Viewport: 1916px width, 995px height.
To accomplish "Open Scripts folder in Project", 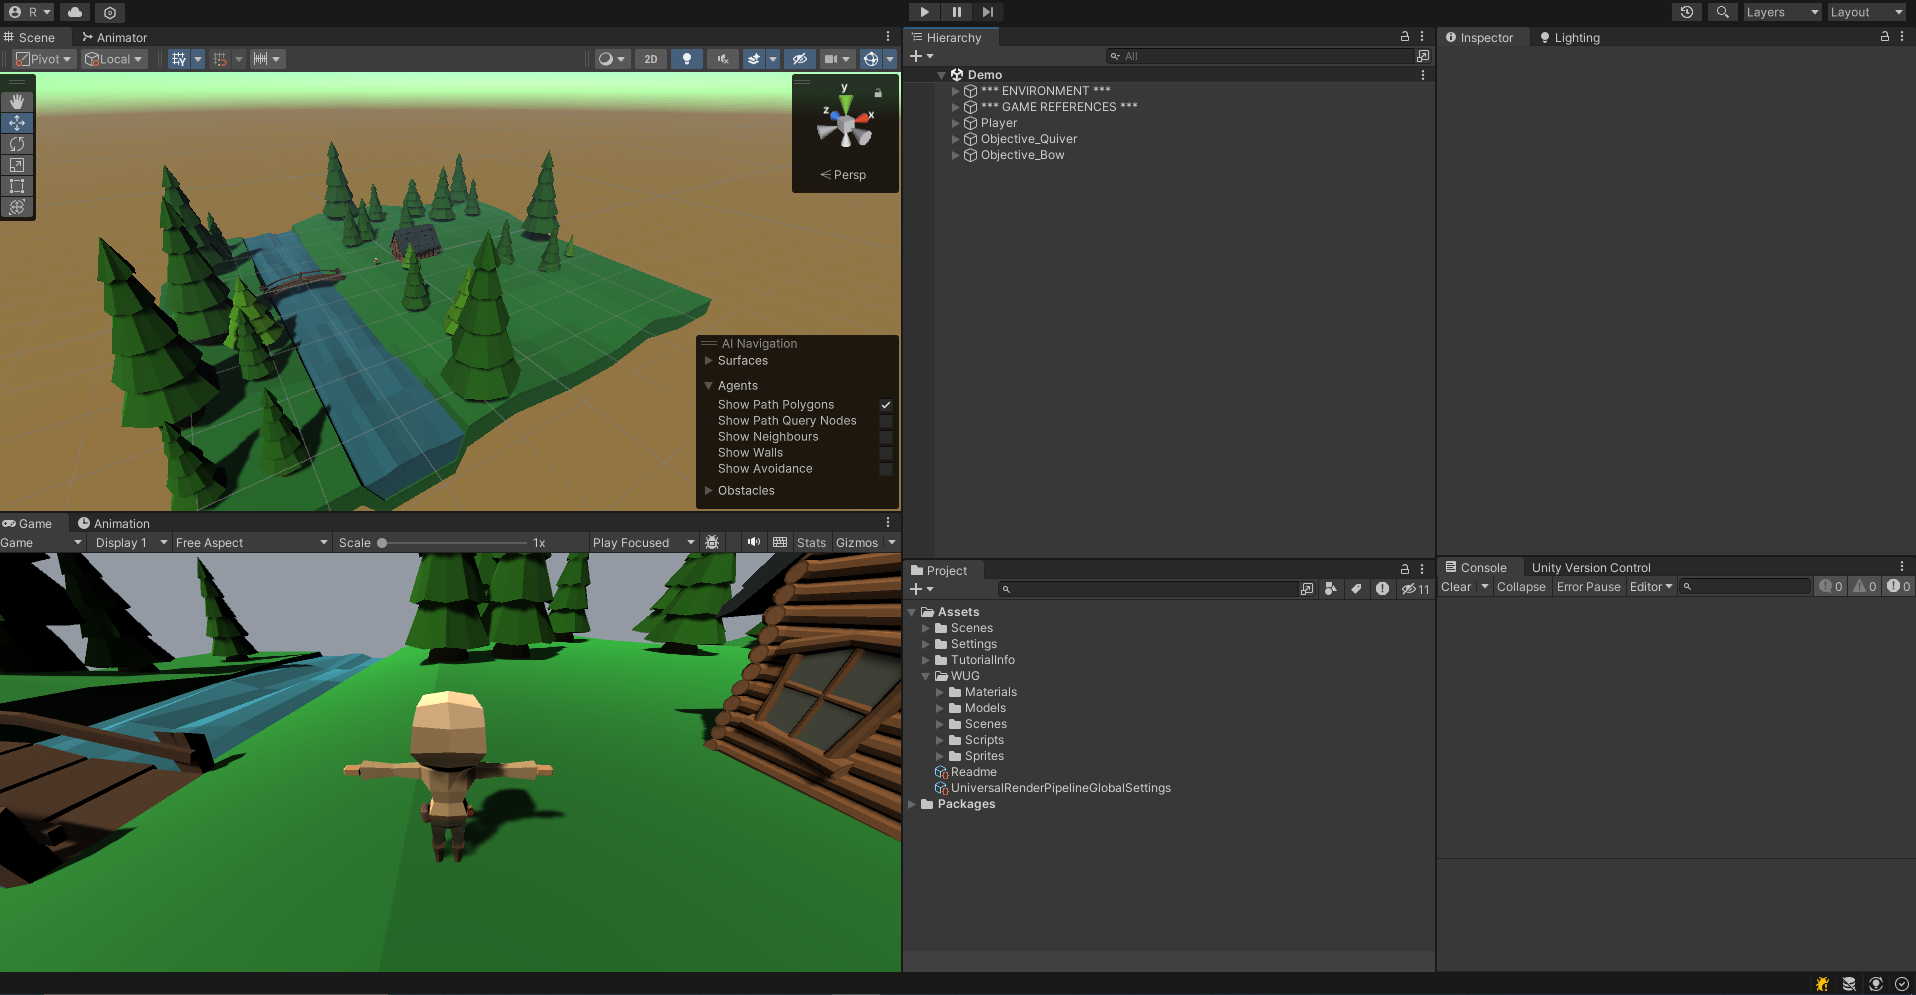I will [984, 740].
